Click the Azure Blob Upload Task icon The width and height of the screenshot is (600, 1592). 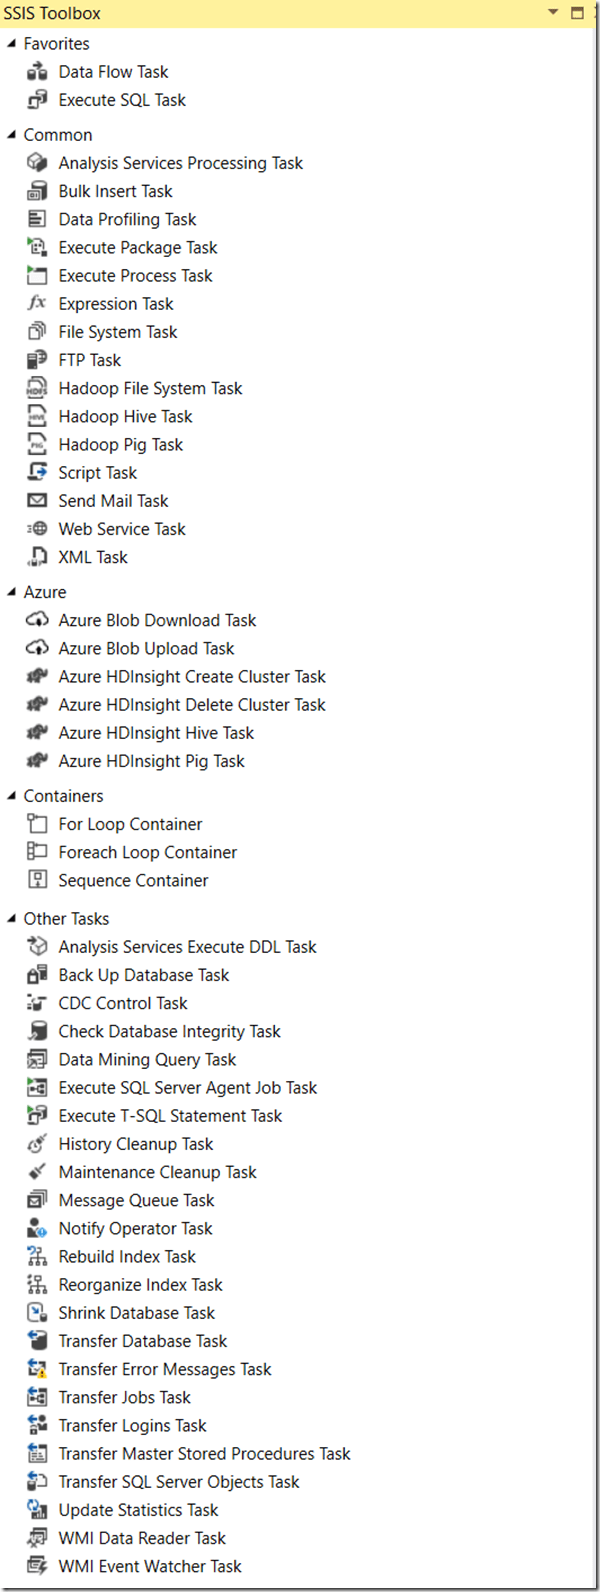point(37,648)
